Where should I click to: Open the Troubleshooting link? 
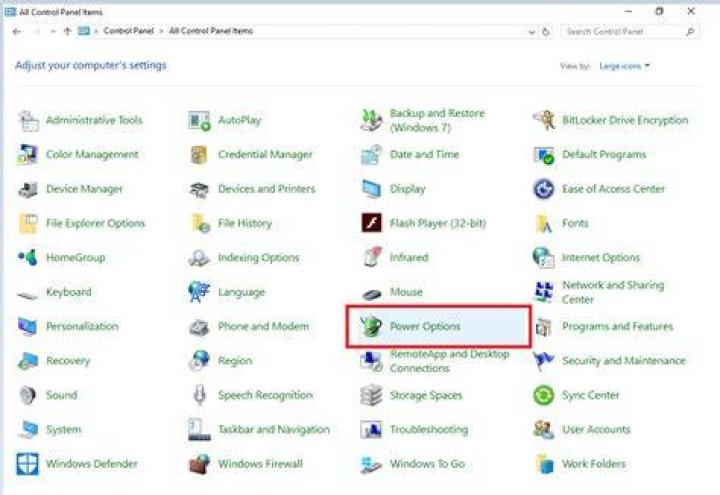(429, 429)
